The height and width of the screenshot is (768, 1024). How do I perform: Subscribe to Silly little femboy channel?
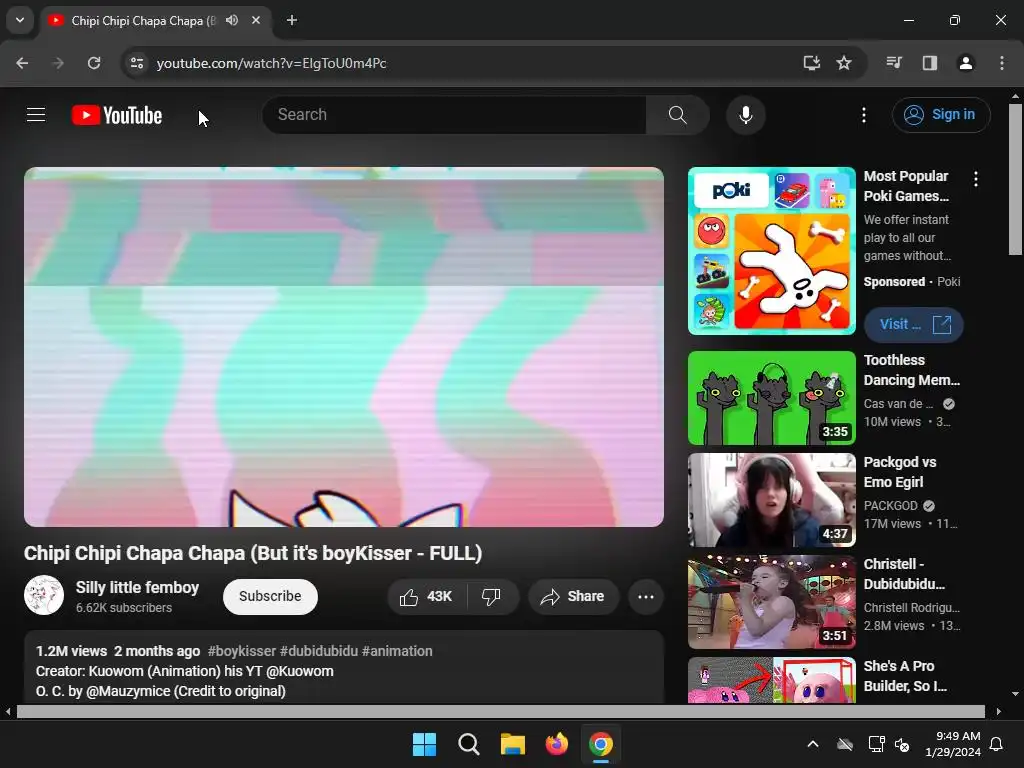270,596
